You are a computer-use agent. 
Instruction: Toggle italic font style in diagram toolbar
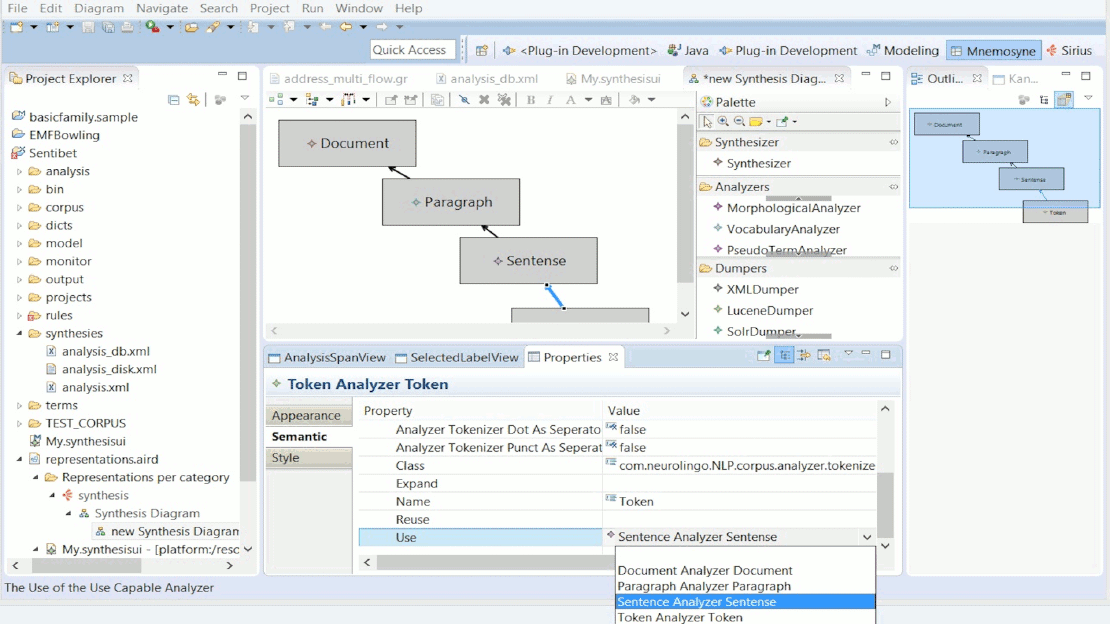click(x=550, y=100)
